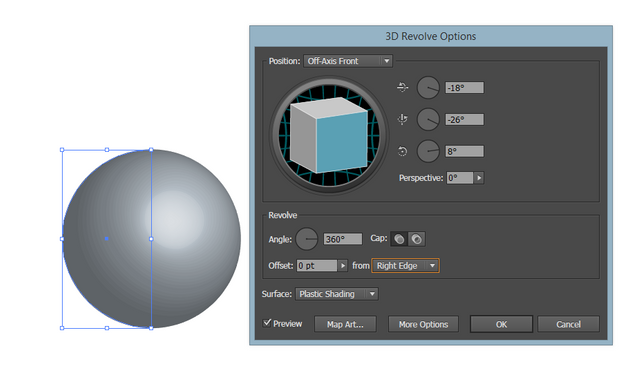Click the 360° angle input field
This screenshot has width=640, height=375.
click(x=343, y=239)
